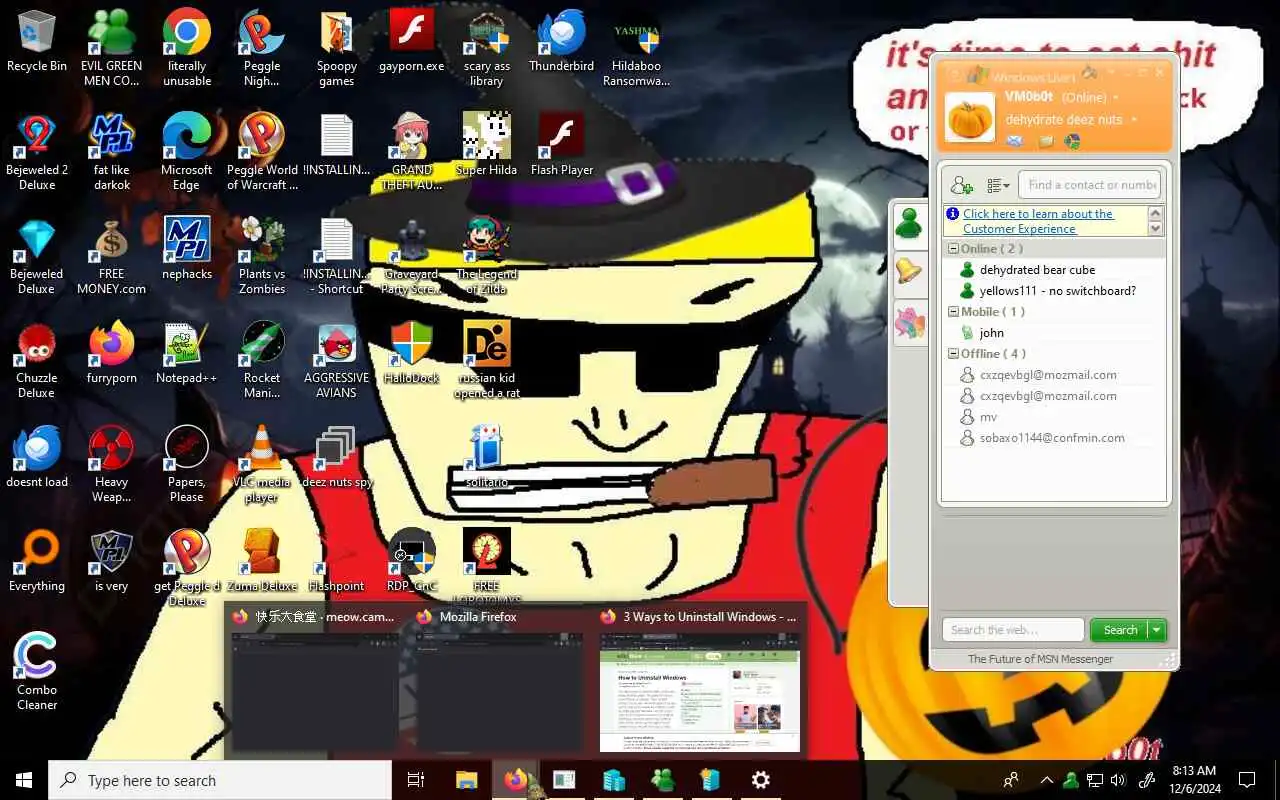Open the People icon on the taskbar
Screen dimensions: 1280x800
[1011, 780]
